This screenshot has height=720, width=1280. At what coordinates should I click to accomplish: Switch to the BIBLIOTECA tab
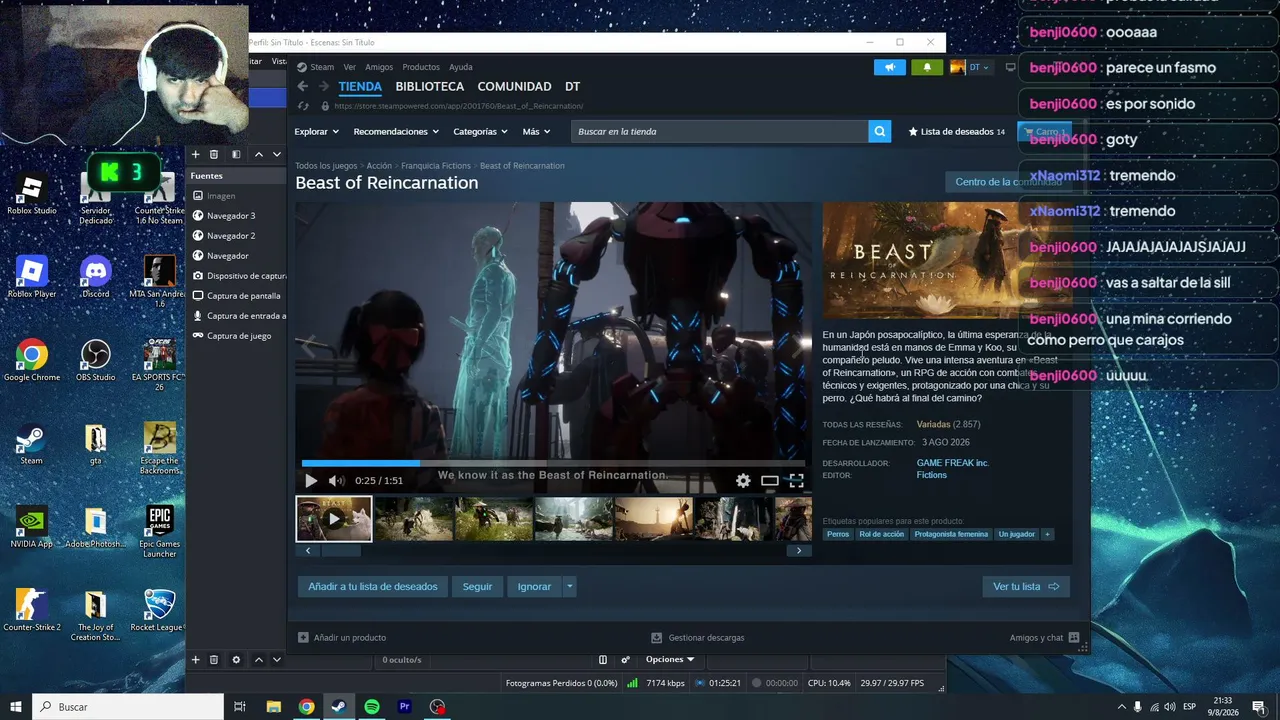click(x=430, y=87)
